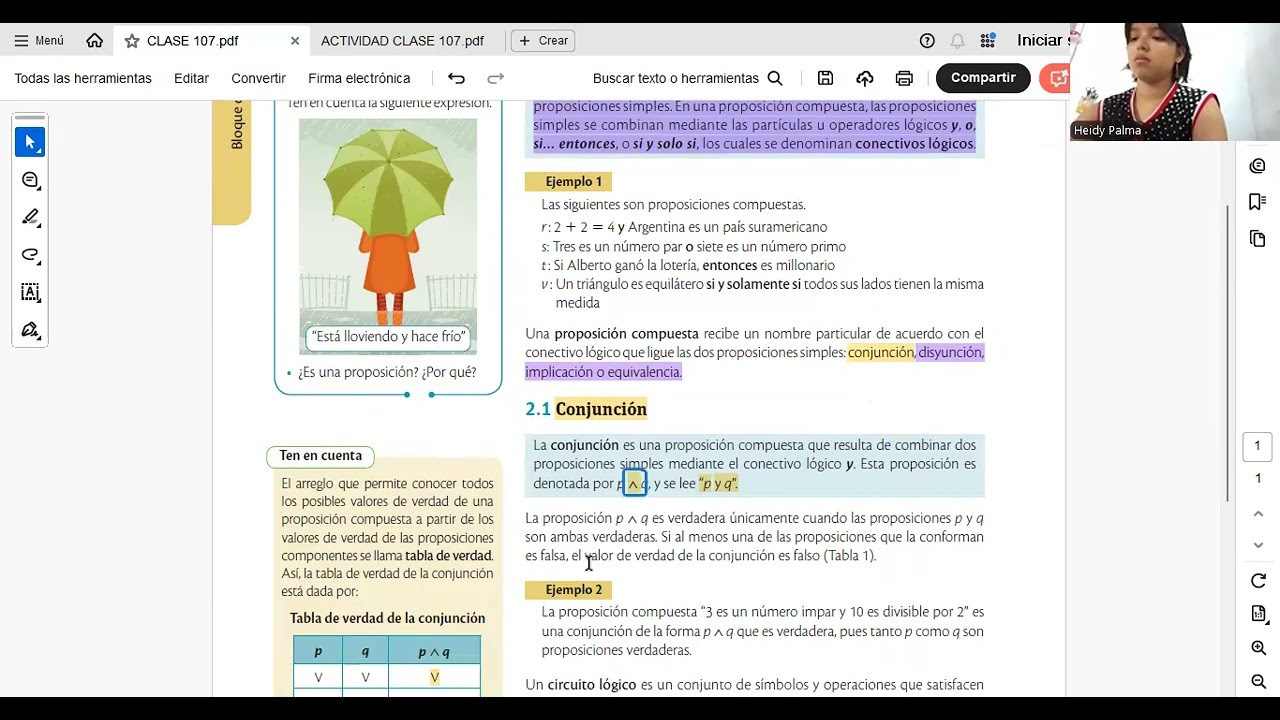Click the umbrella girl illustration
The width and height of the screenshot is (1280, 720).
tap(388, 237)
